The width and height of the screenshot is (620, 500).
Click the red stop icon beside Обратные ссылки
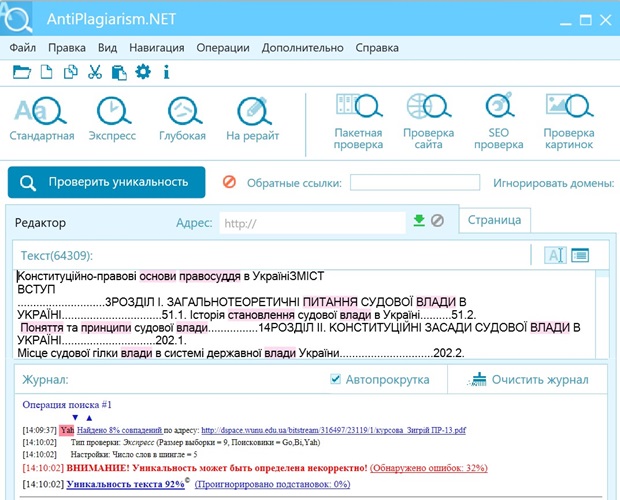229,182
